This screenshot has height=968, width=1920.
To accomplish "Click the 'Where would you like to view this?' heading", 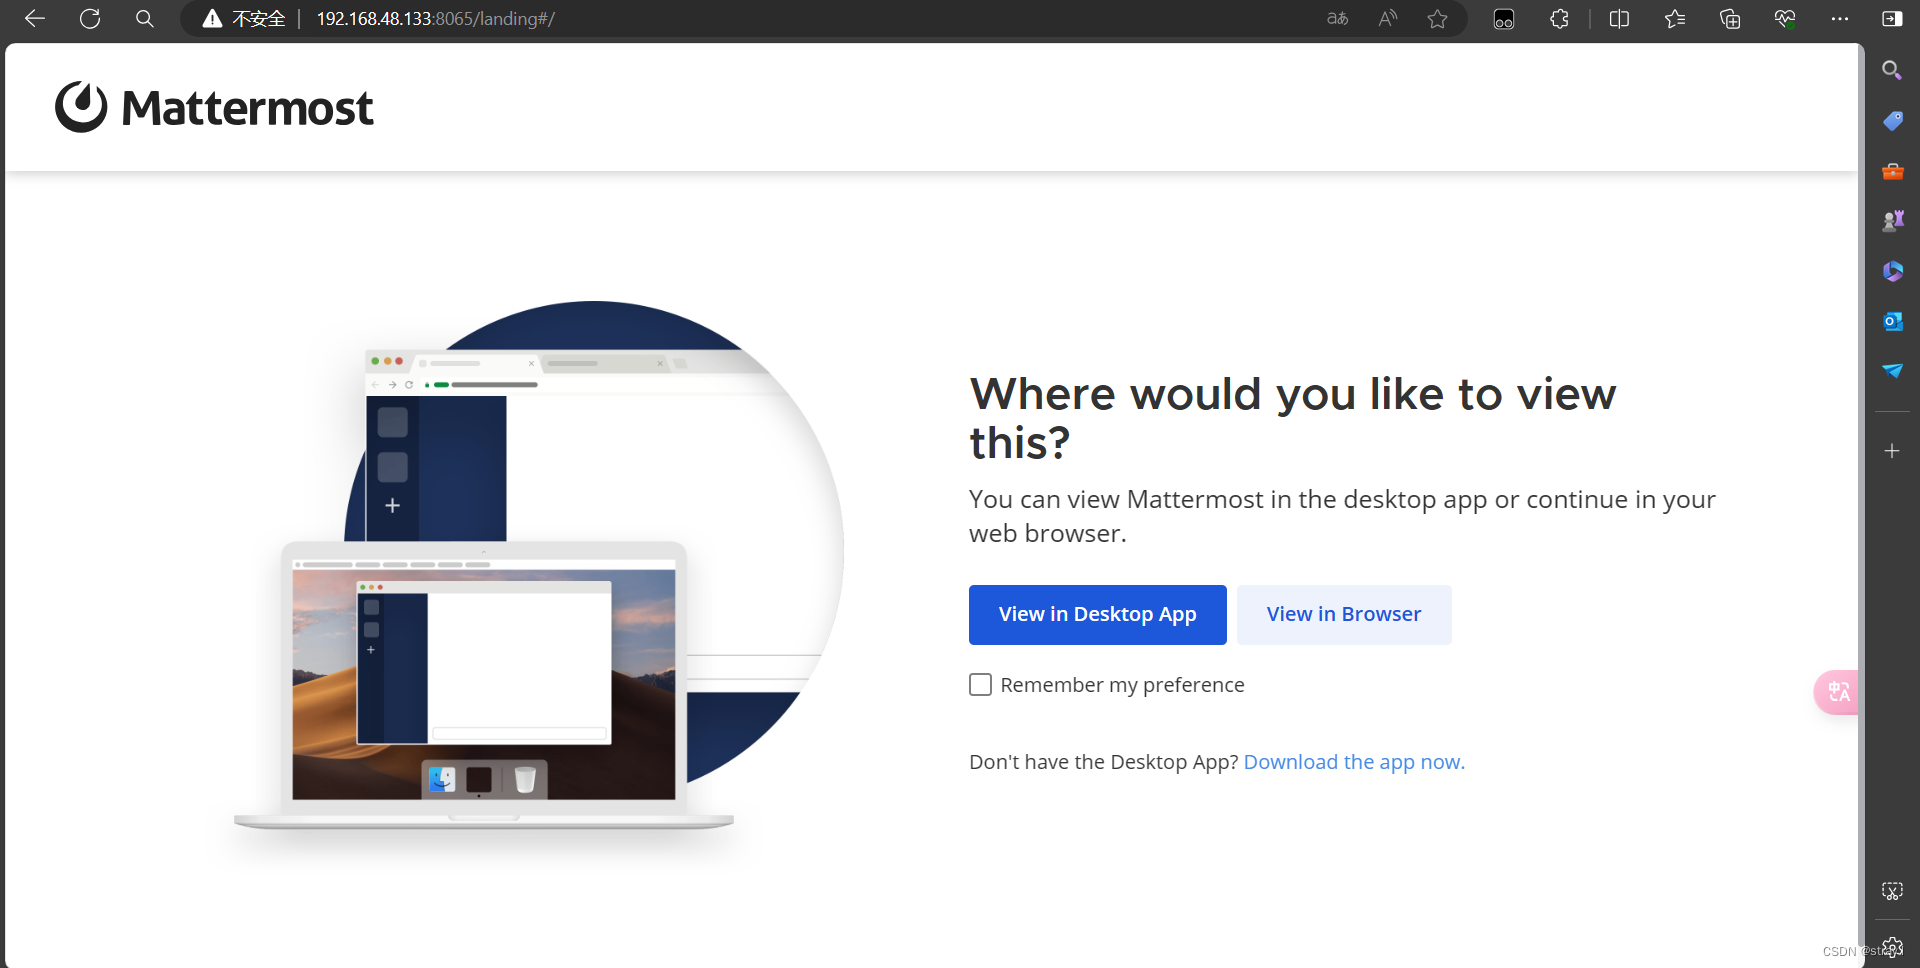I will coord(1292,418).
